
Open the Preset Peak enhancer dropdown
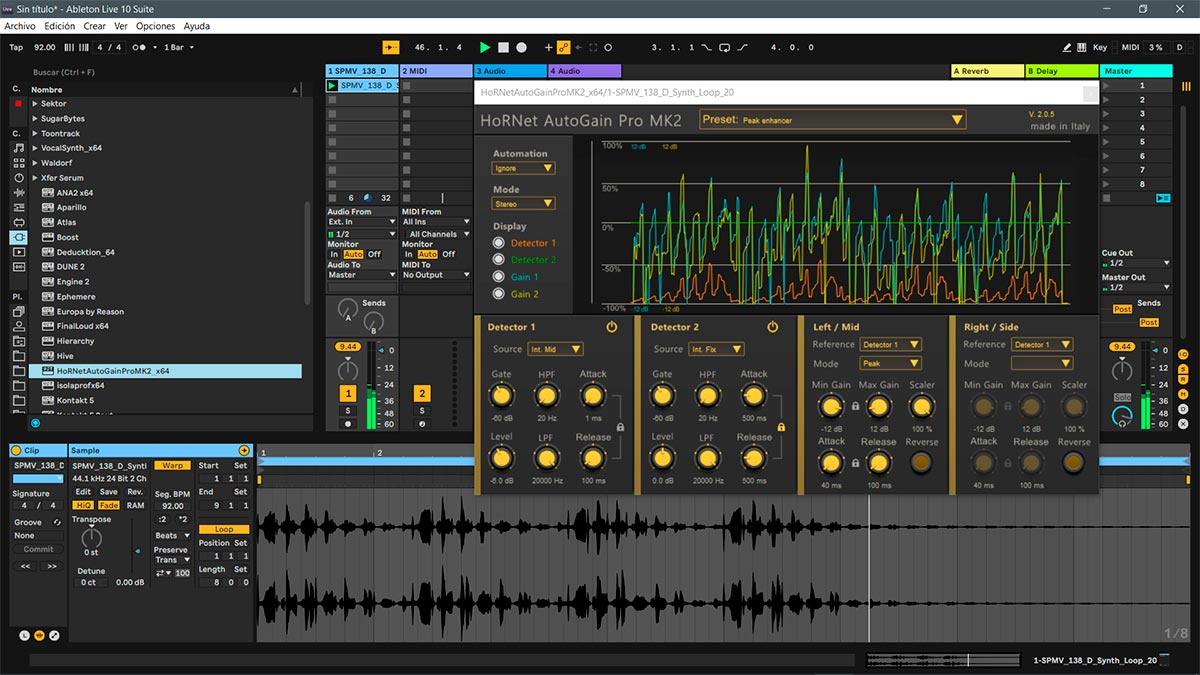(x=833, y=120)
